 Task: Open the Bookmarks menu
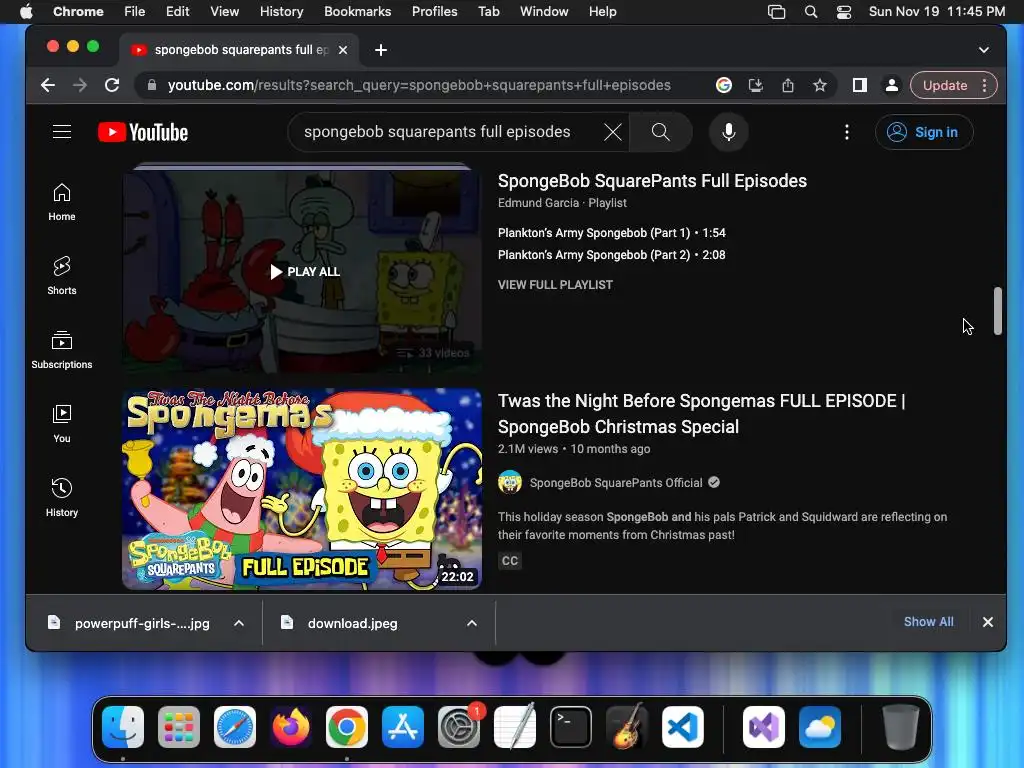pyautogui.click(x=357, y=11)
